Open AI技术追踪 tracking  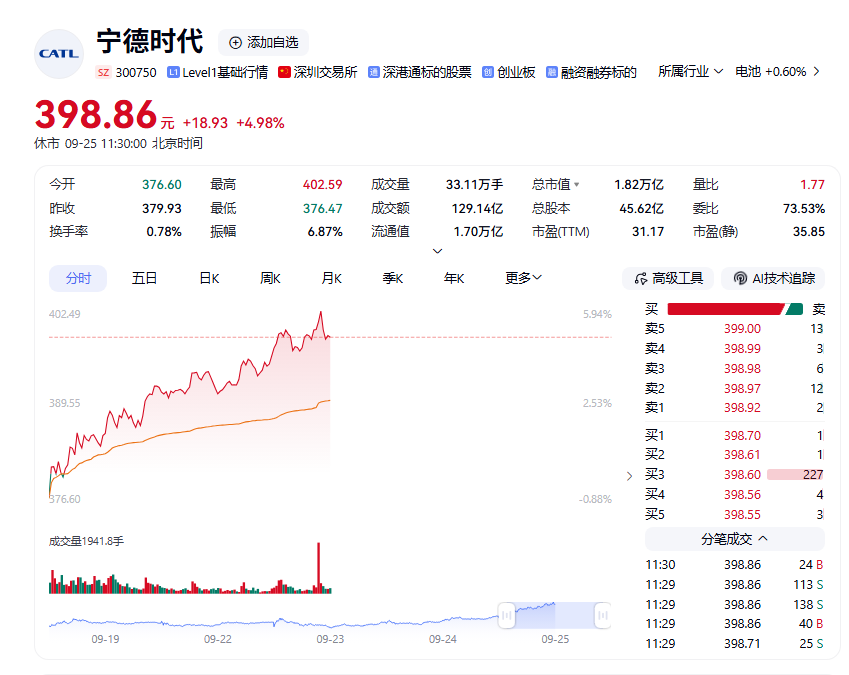coord(773,278)
